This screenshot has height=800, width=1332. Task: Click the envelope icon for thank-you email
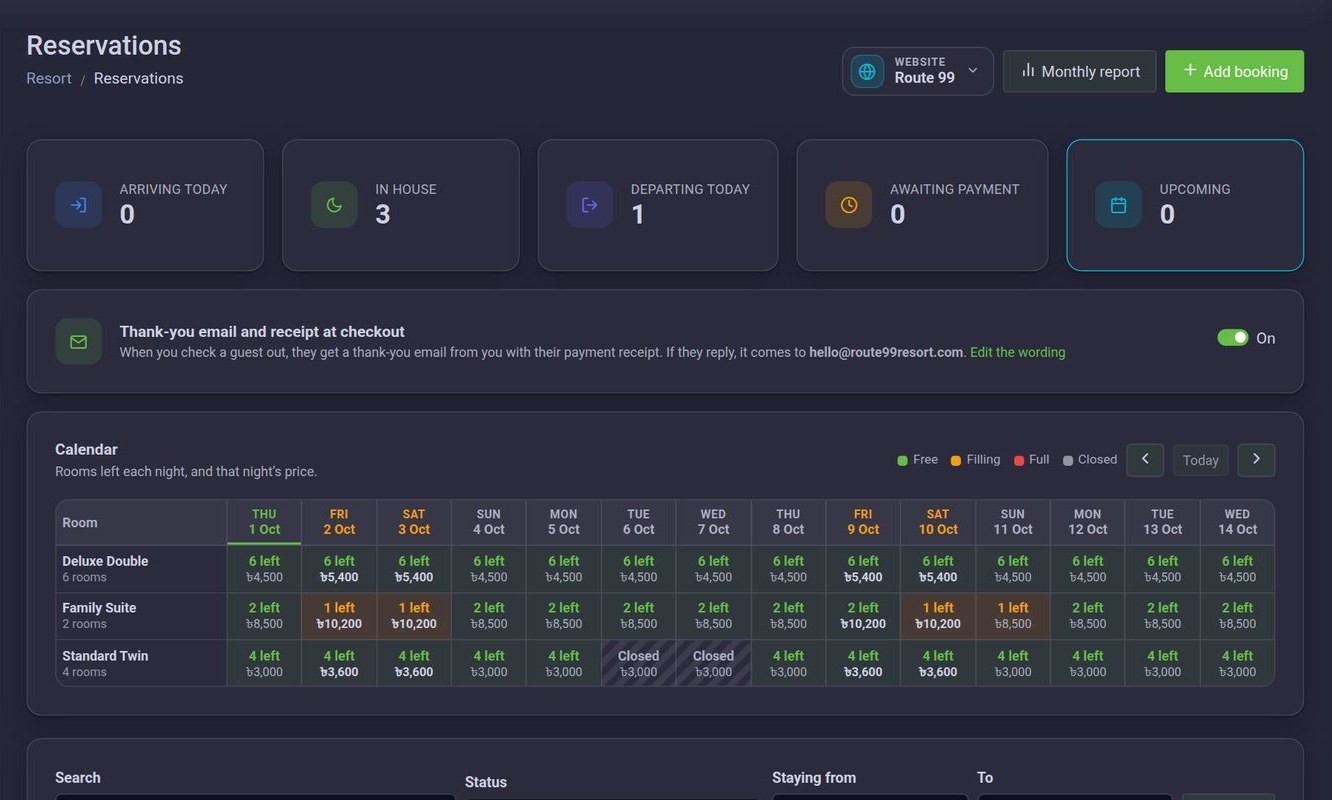click(79, 342)
